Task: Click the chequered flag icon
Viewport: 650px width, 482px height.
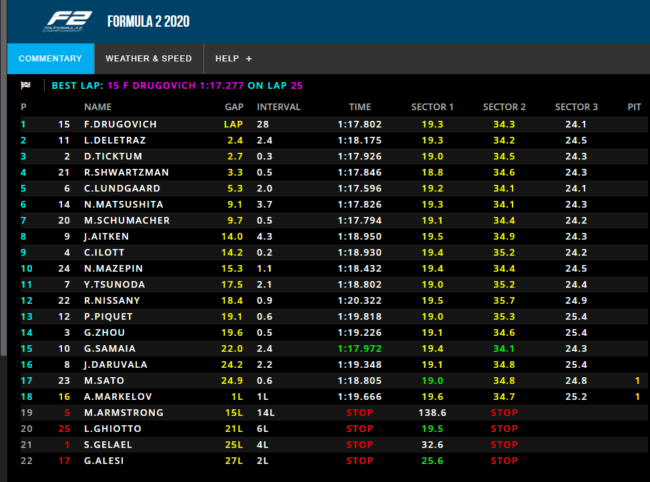Action: (x=26, y=85)
